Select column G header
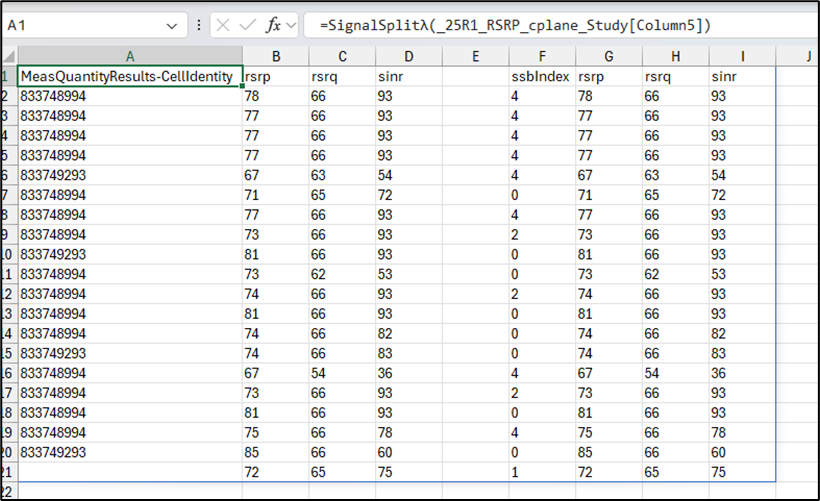The height and width of the screenshot is (501, 820). (x=609, y=56)
